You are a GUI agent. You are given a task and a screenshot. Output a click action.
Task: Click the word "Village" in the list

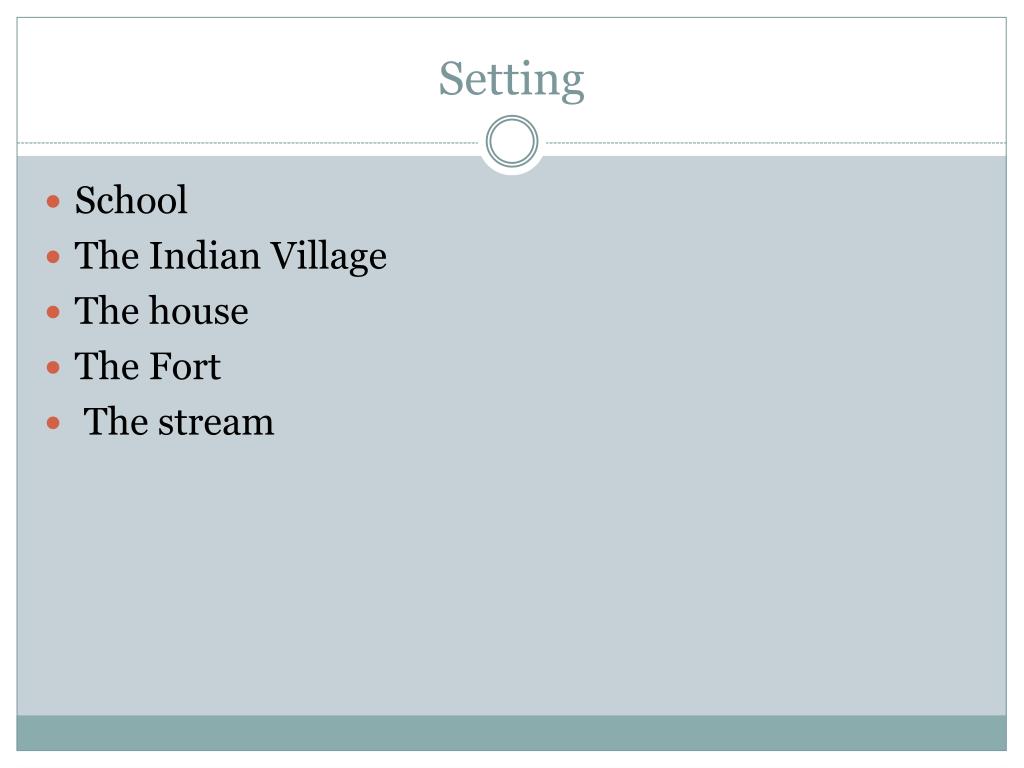click(328, 257)
